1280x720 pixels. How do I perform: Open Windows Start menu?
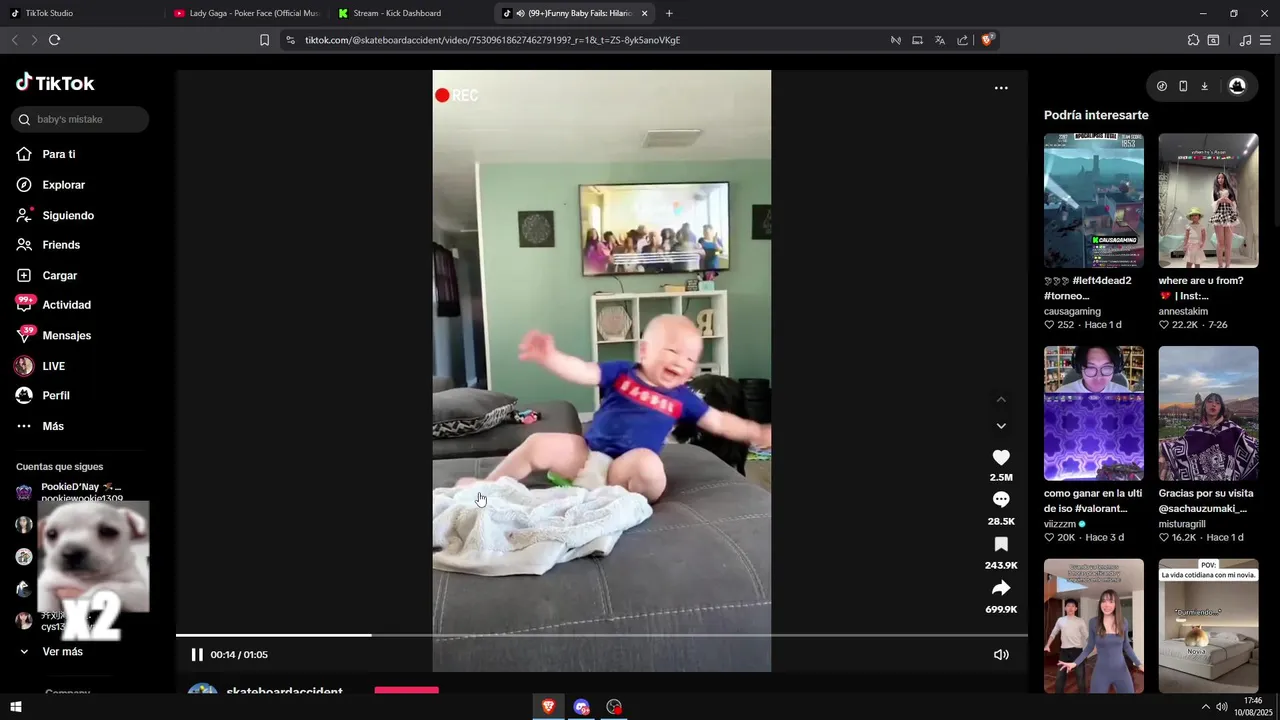(15, 707)
